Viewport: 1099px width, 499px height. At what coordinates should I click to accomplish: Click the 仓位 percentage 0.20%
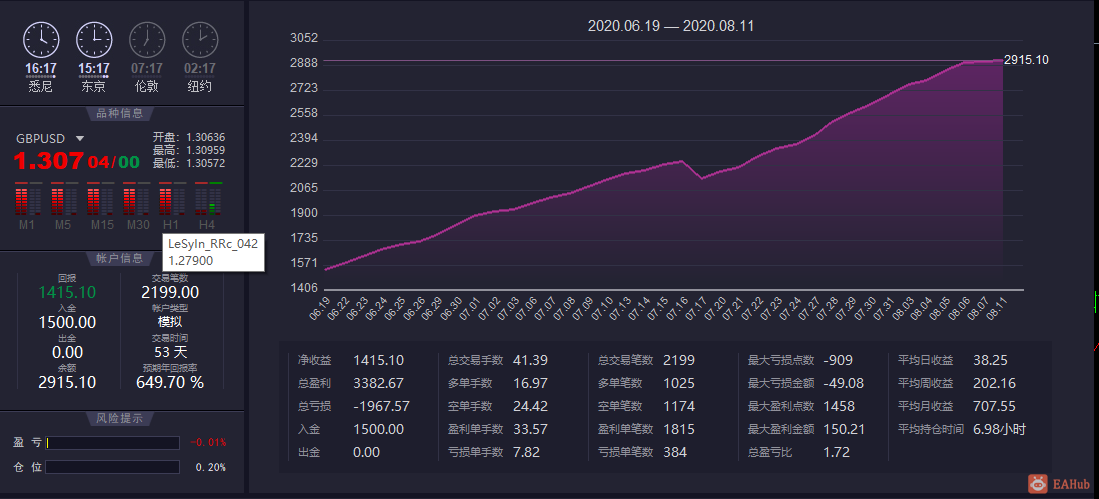click(x=210, y=467)
